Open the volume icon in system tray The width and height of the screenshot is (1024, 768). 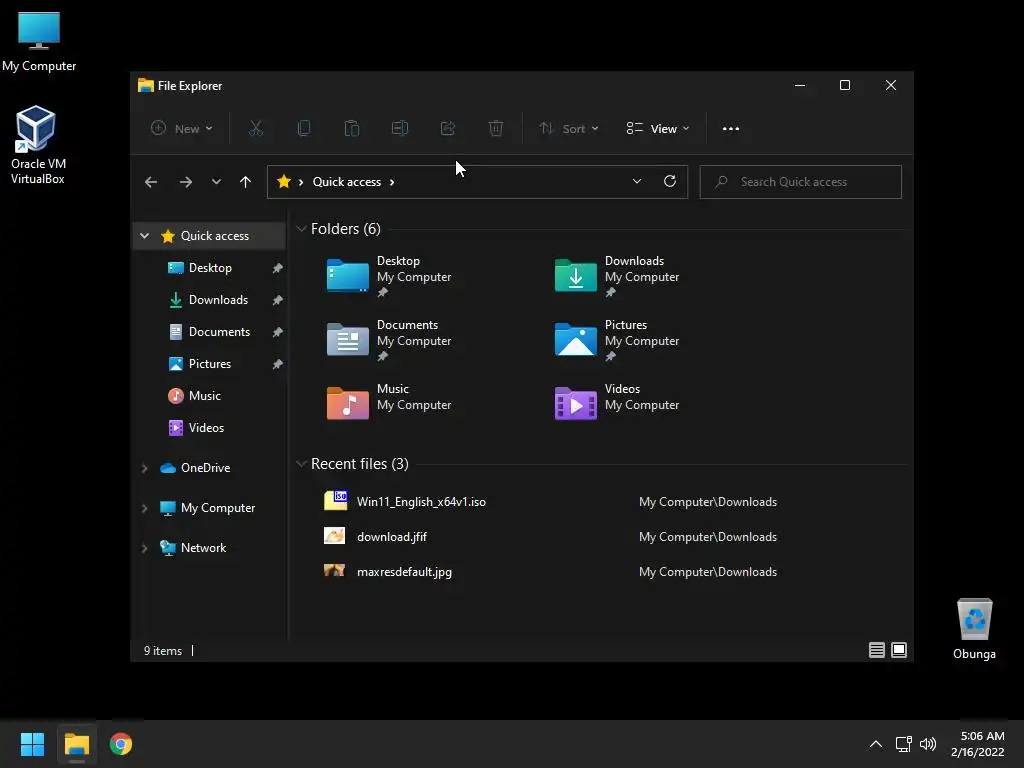click(x=927, y=744)
